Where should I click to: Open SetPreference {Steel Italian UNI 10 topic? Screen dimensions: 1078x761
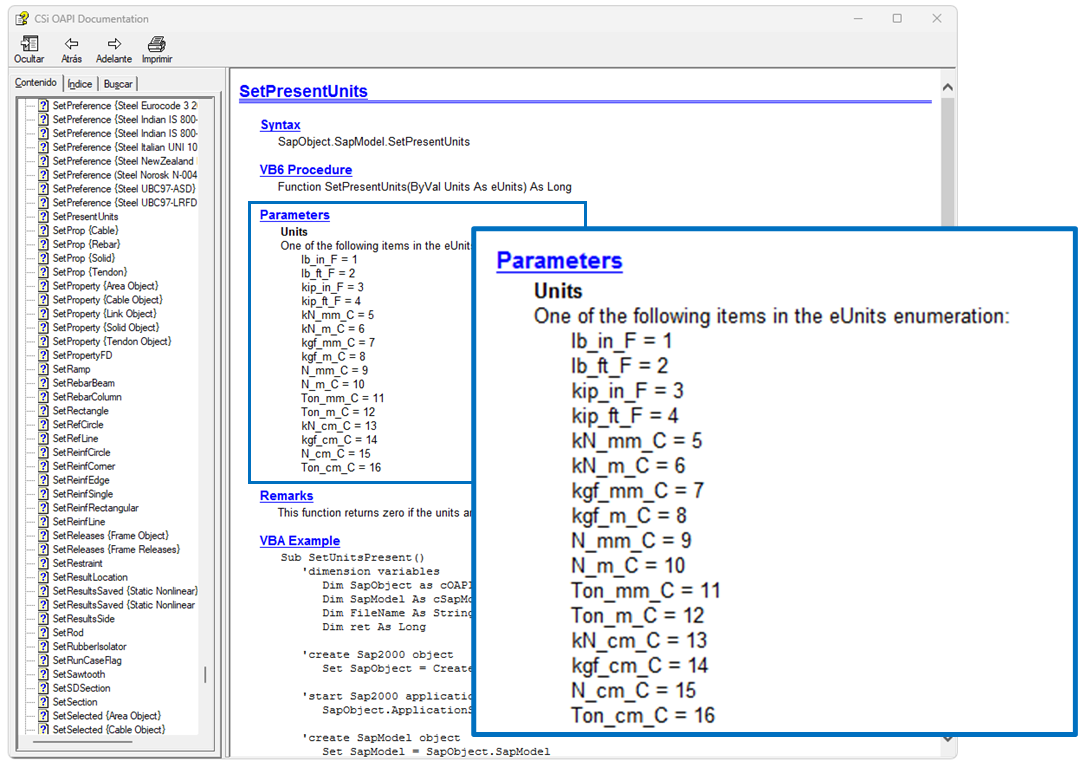(x=124, y=147)
